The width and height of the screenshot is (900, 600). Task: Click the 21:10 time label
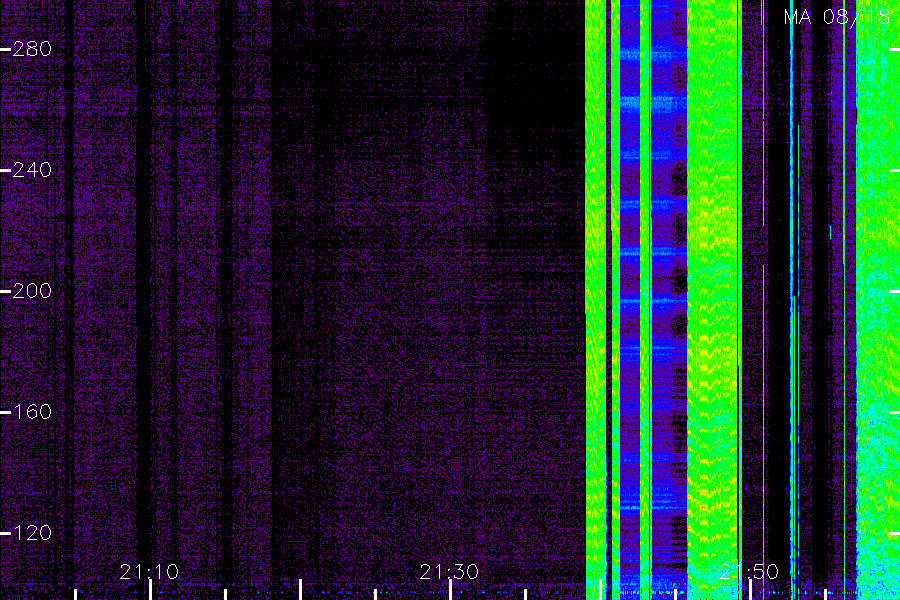click(x=149, y=572)
